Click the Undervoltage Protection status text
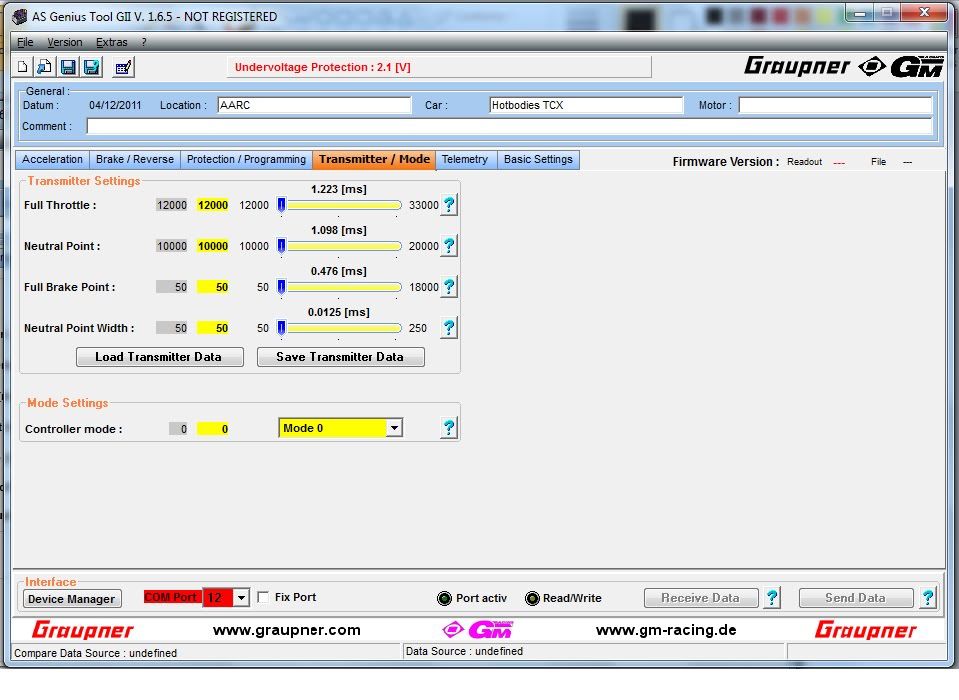Image resolution: width=959 pixels, height=700 pixels. tap(323, 67)
